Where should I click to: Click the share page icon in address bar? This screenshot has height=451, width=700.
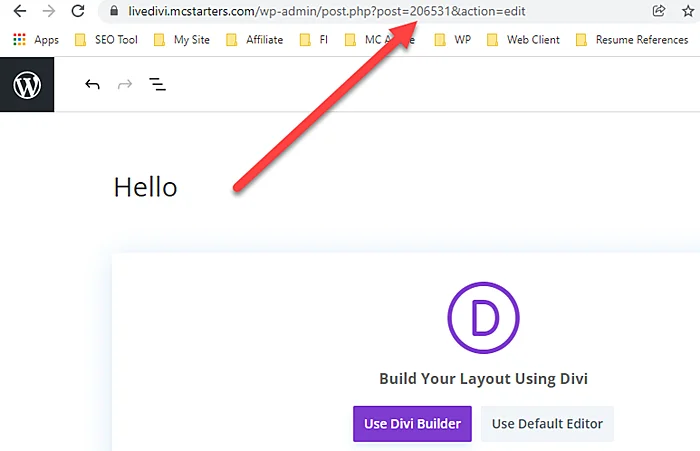point(658,11)
